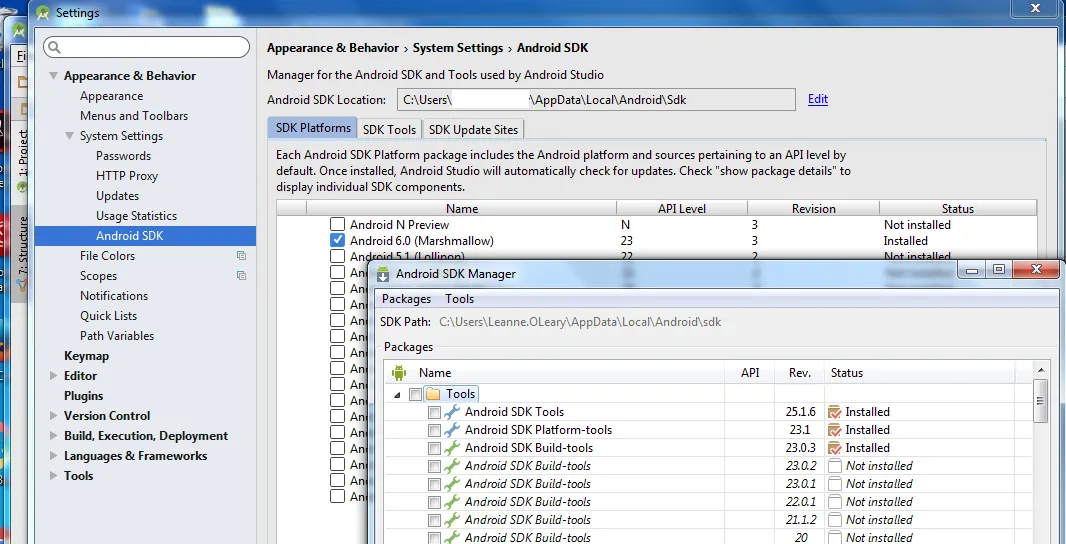Click installed status icon for Build-tools 23.0.3

tap(835, 448)
